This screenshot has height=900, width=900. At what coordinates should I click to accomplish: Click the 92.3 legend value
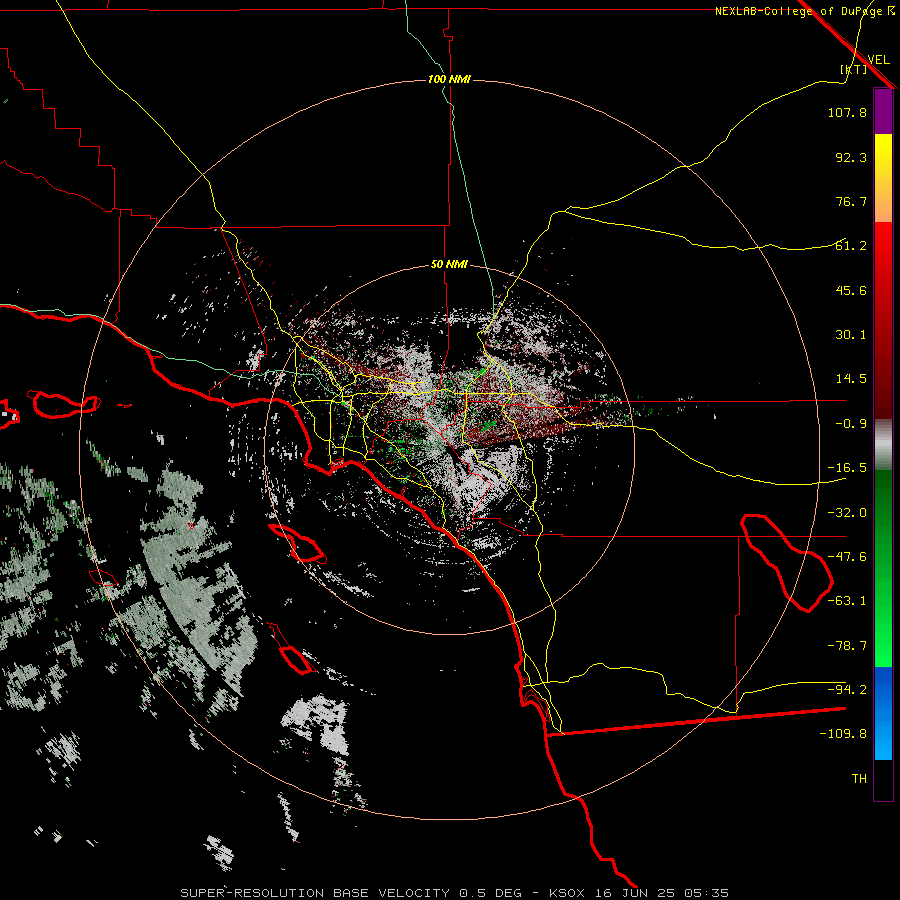click(x=851, y=157)
